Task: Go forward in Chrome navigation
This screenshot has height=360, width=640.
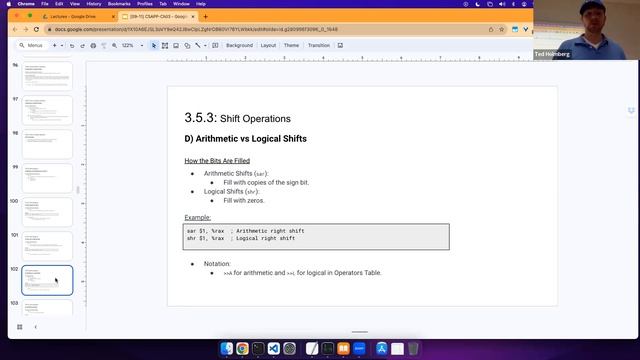Action: click(x=26, y=29)
